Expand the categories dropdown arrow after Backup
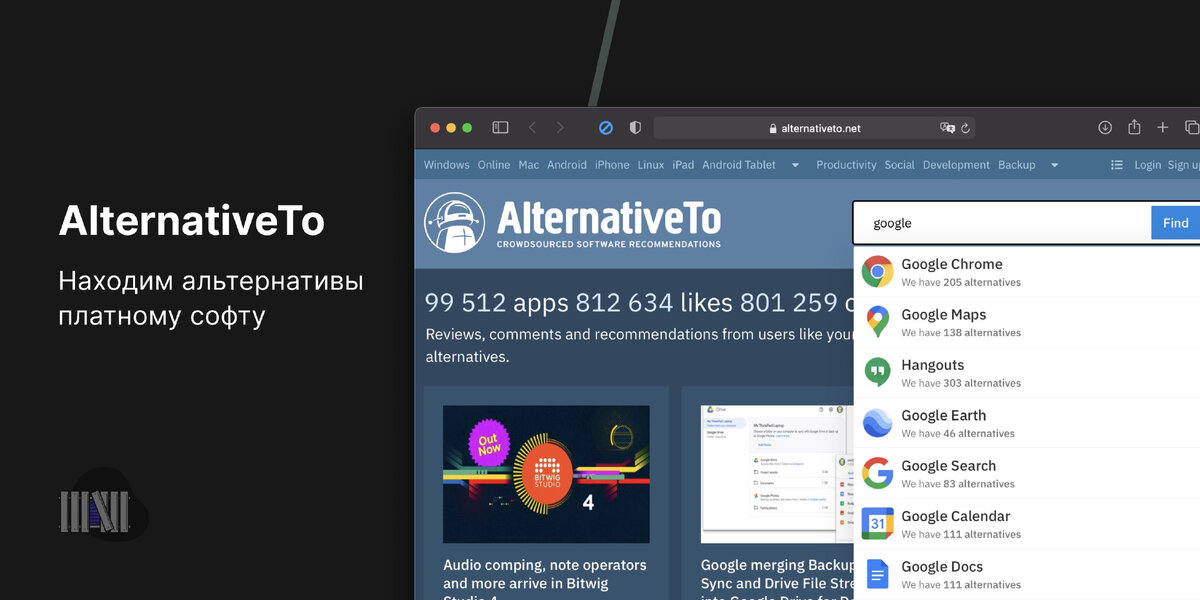 (x=1054, y=165)
